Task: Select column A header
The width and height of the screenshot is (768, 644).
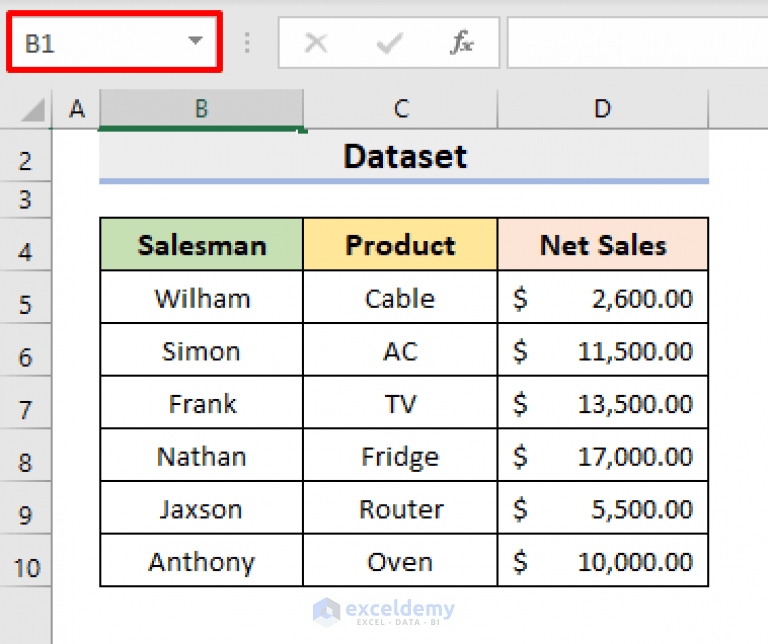Action: pos(76,109)
